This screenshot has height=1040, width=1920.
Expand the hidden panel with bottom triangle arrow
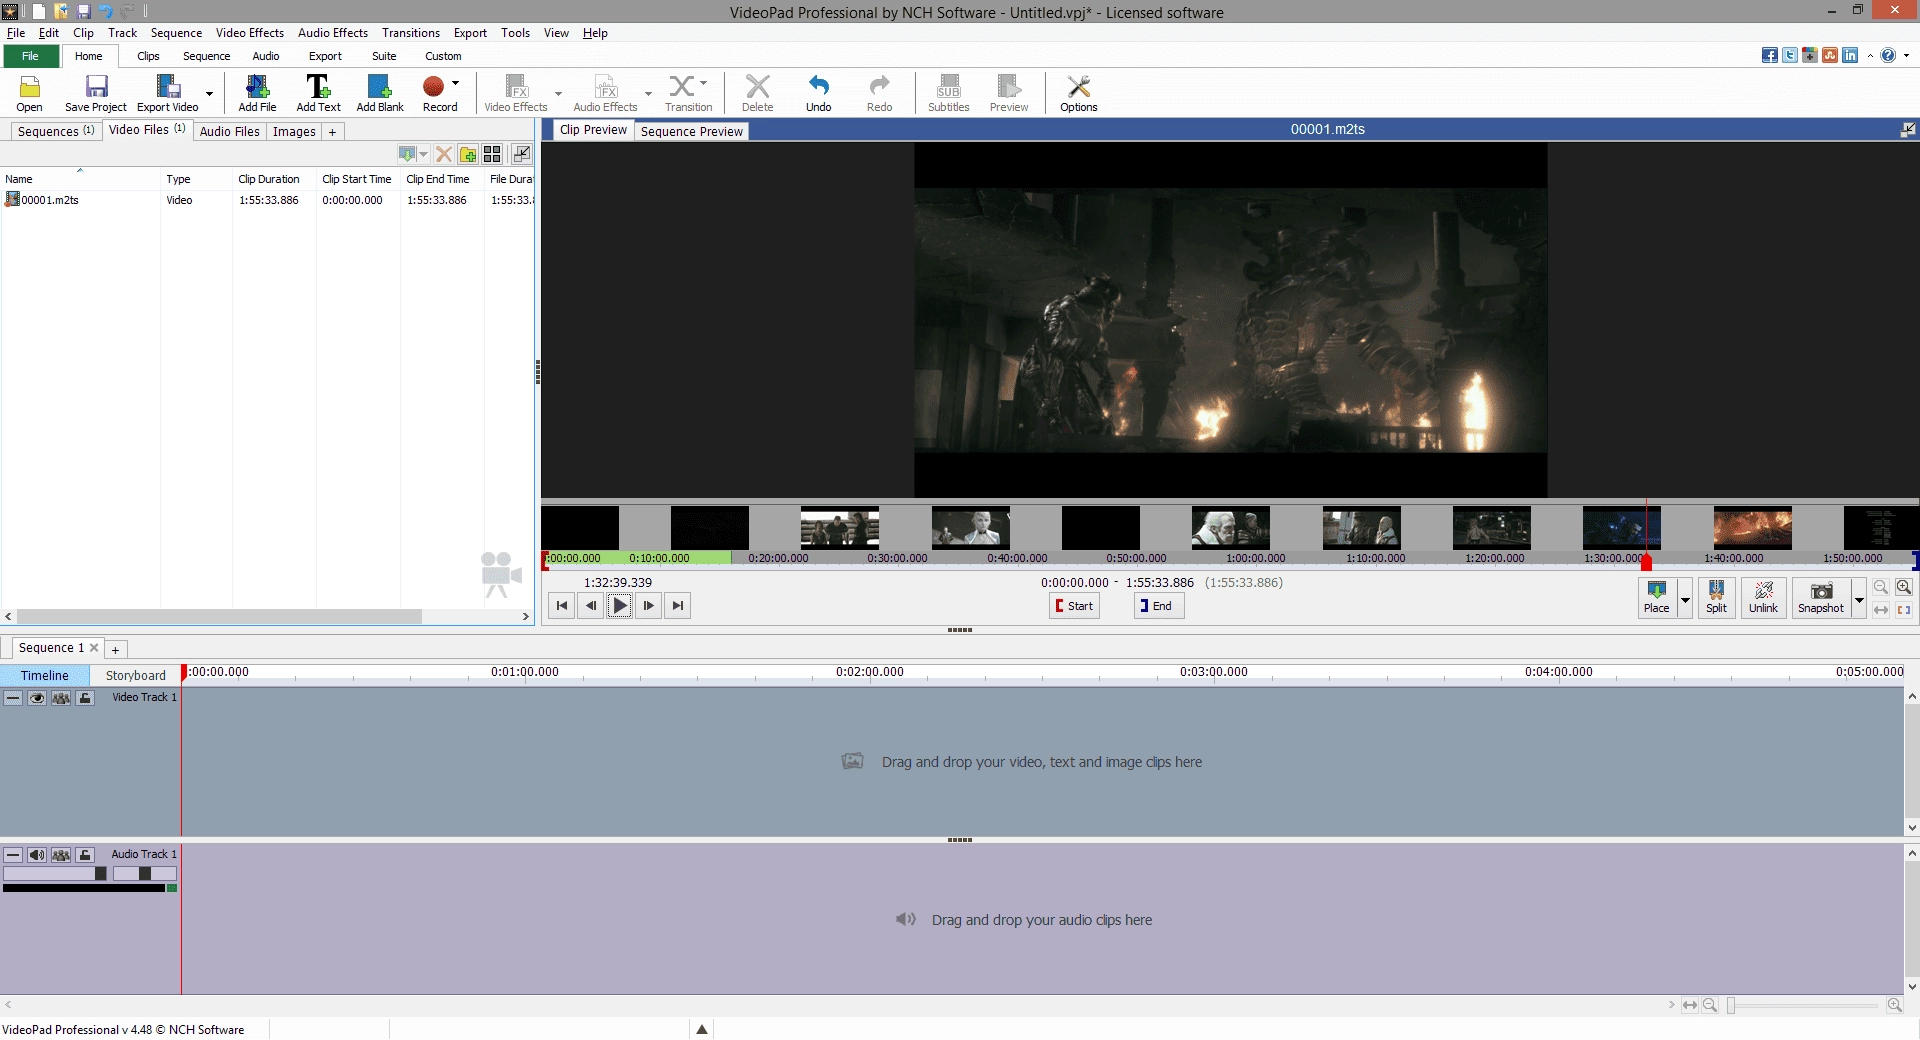(x=702, y=1029)
